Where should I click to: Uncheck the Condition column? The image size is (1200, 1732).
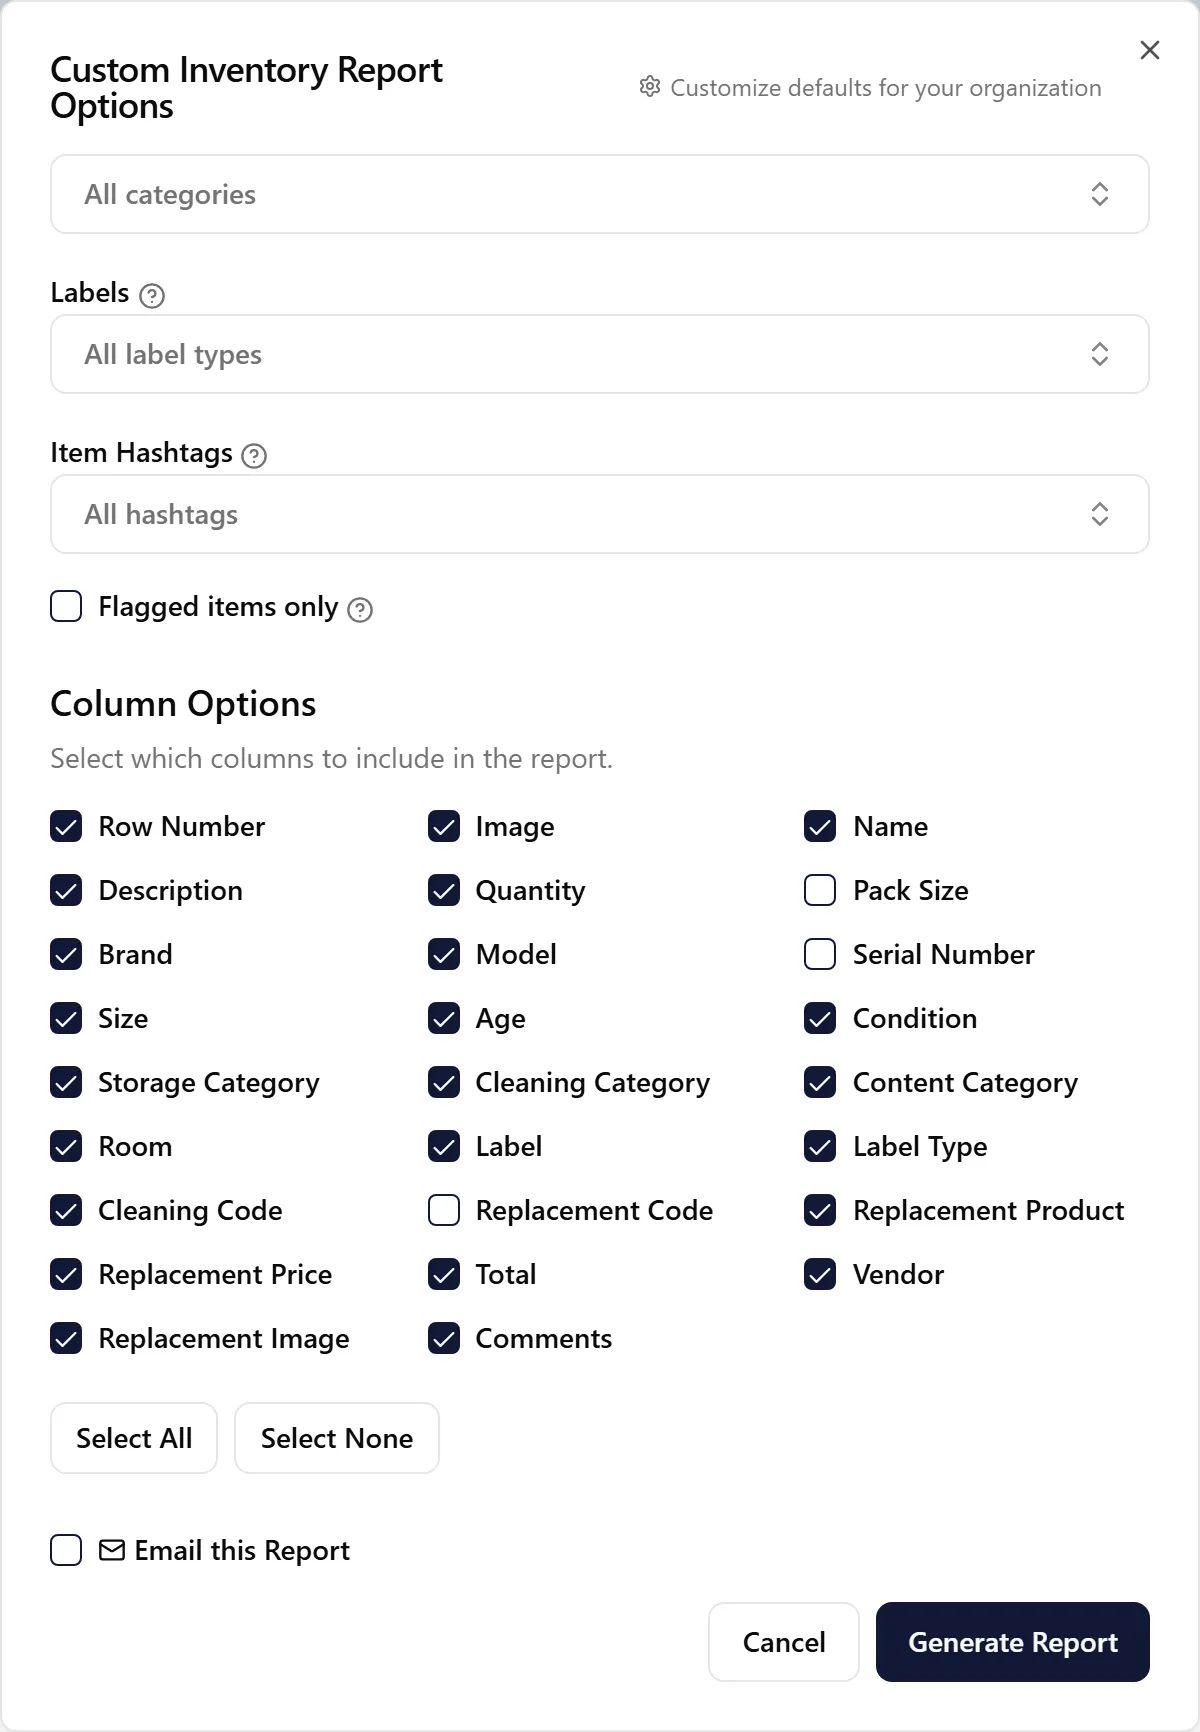point(820,1018)
